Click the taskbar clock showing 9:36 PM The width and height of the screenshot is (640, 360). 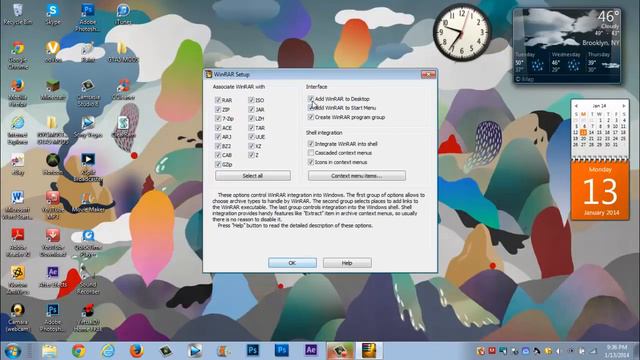pos(617,351)
